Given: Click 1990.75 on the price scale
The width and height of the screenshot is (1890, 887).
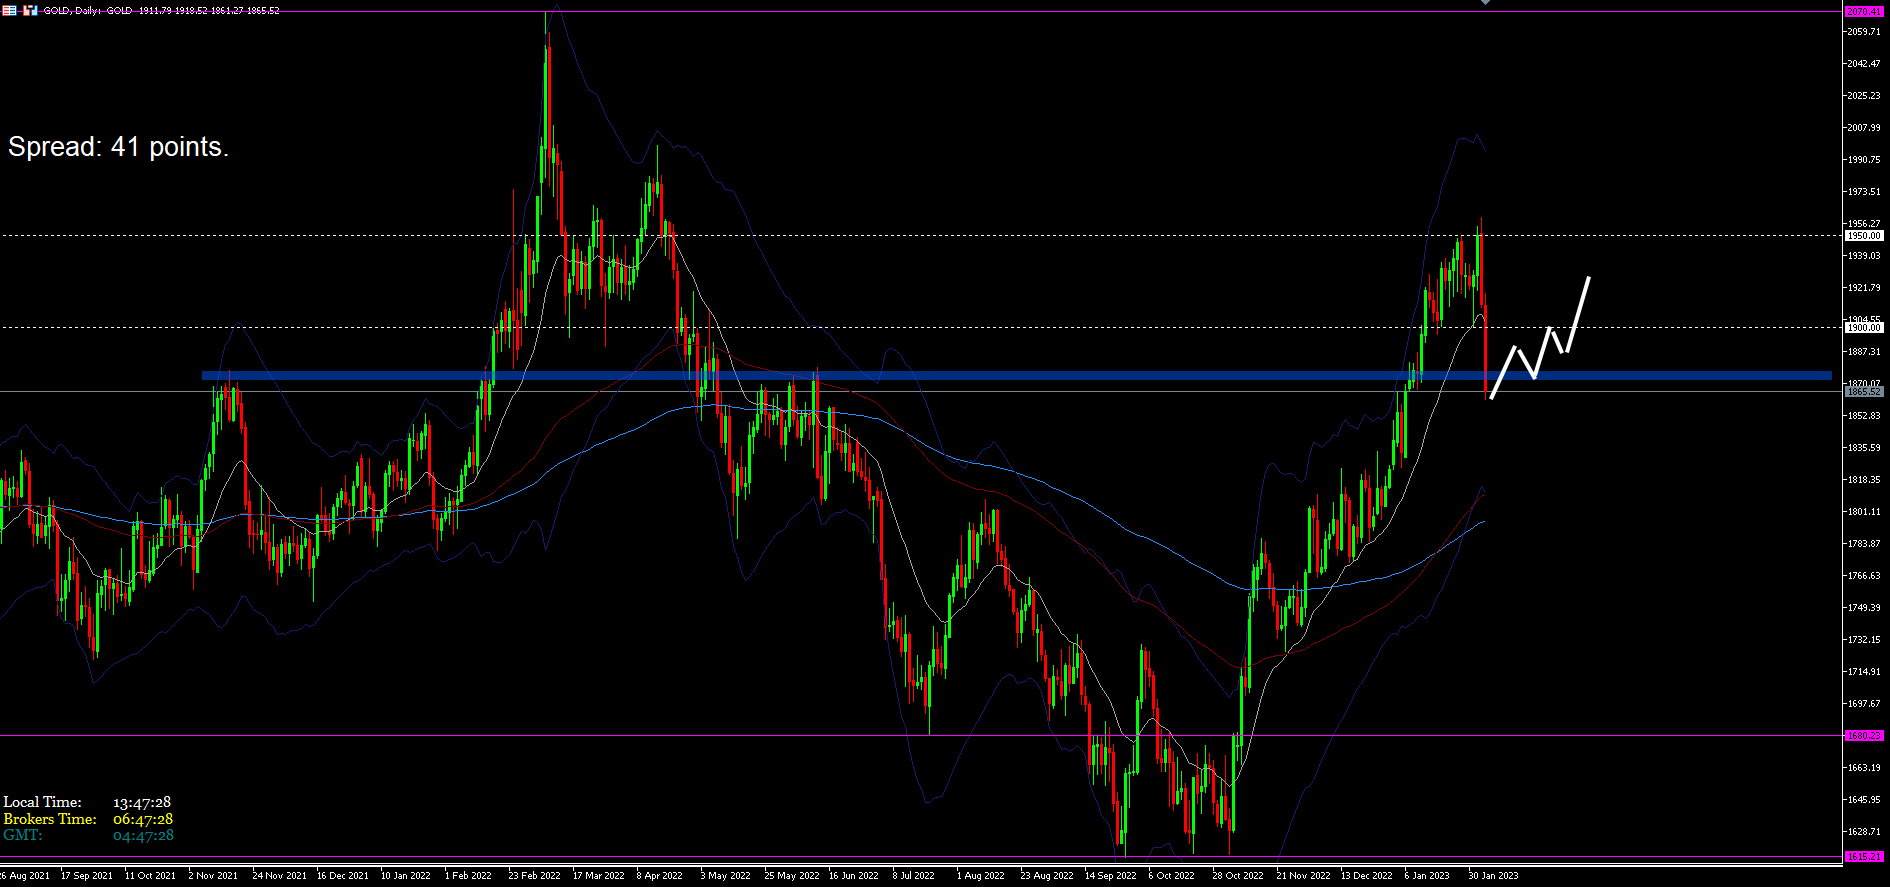Looking at the screenshot, I should tap(1863, 160).
